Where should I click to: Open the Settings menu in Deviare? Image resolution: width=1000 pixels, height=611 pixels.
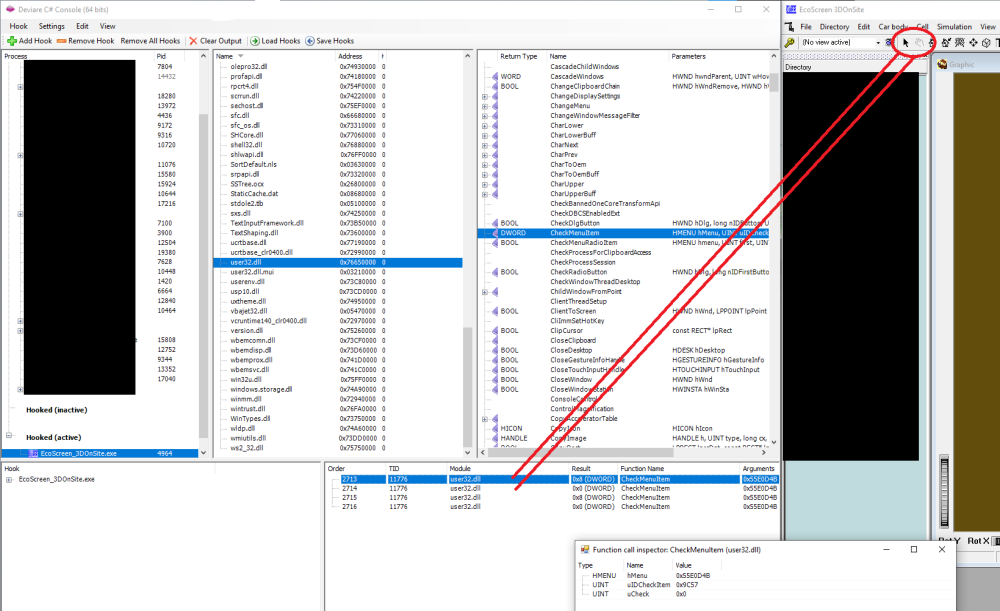(x=52, y=26)
